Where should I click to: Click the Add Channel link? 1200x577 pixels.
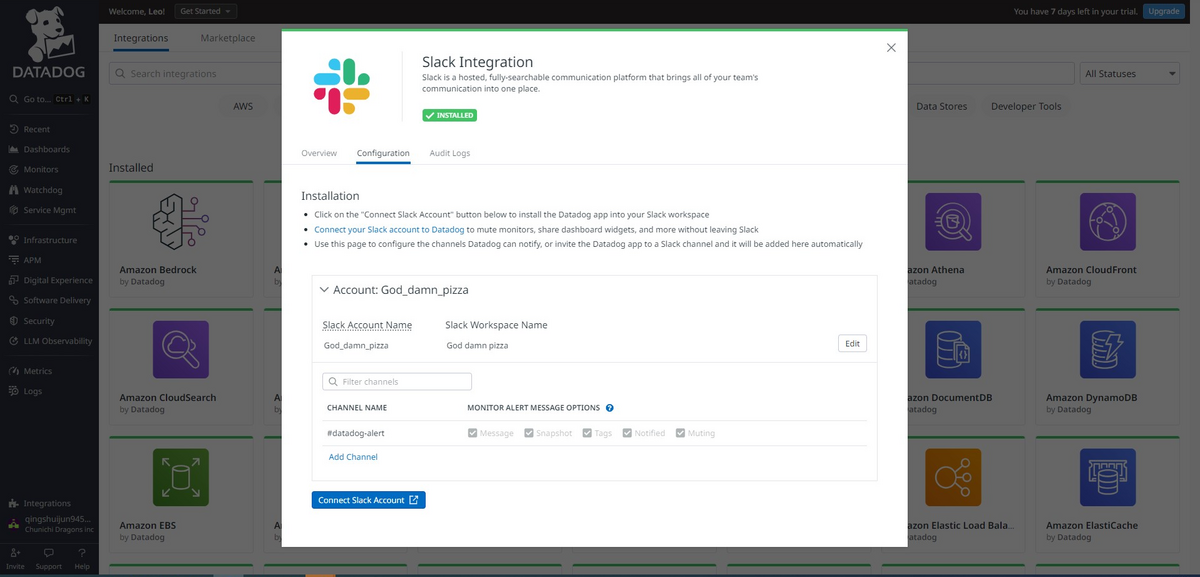pos(353,457)
